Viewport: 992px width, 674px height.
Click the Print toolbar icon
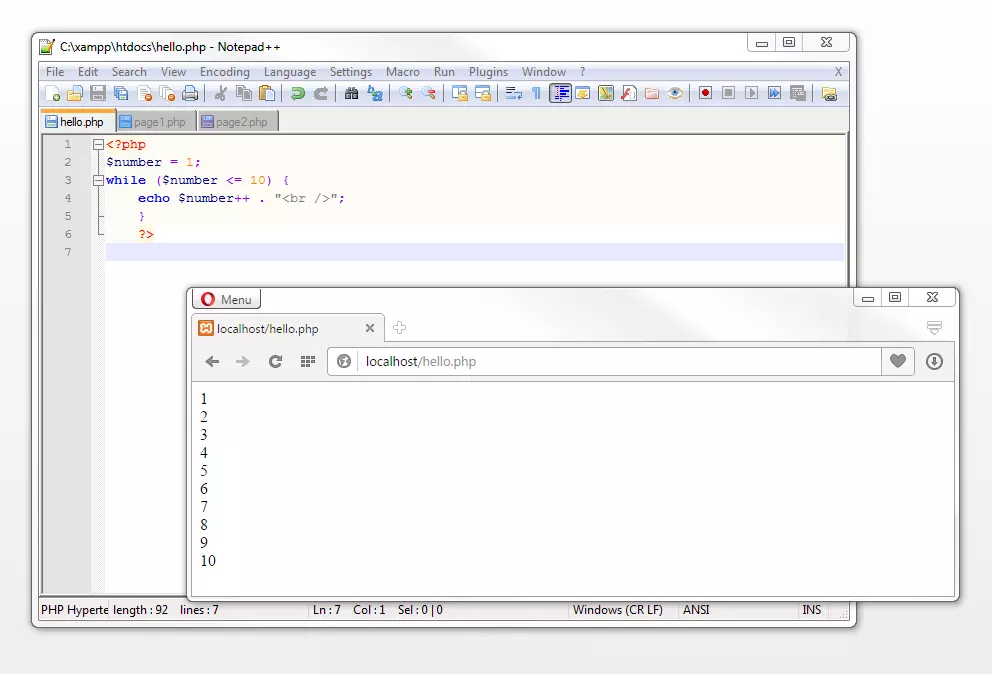tap(191, 93)
